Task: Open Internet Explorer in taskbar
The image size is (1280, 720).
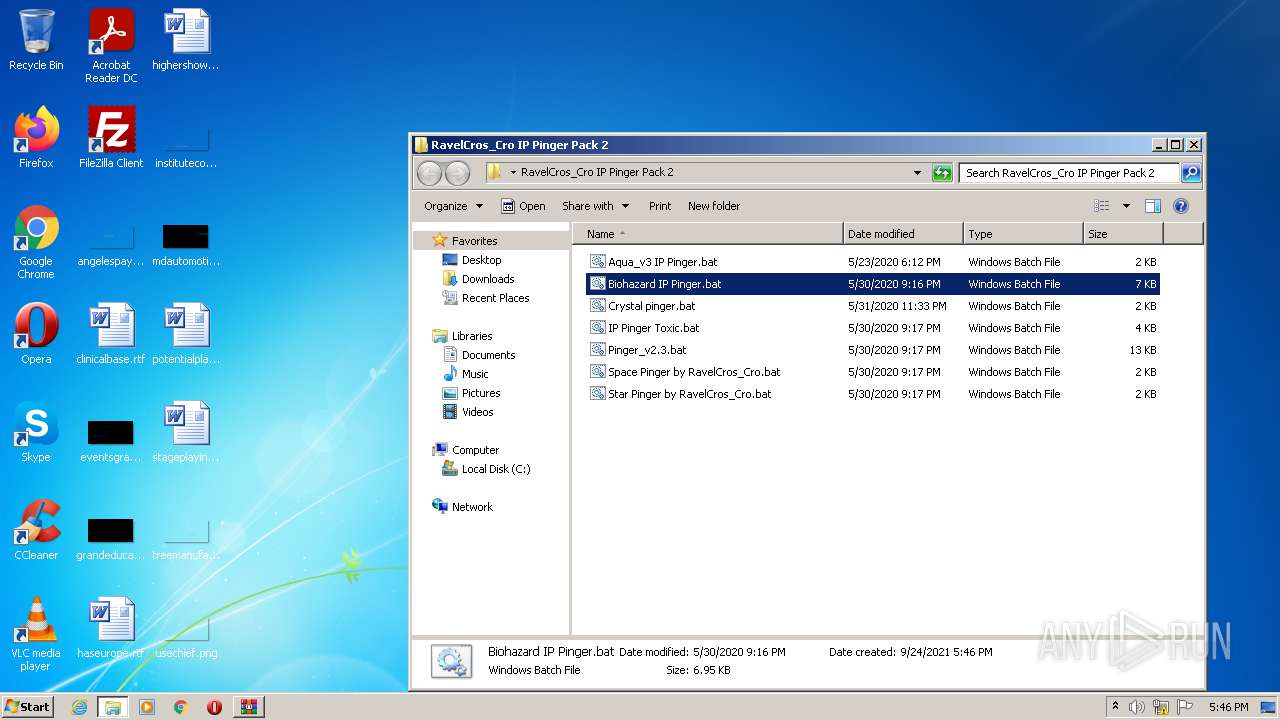Action: pyautogui.click(x=79, y=707)
